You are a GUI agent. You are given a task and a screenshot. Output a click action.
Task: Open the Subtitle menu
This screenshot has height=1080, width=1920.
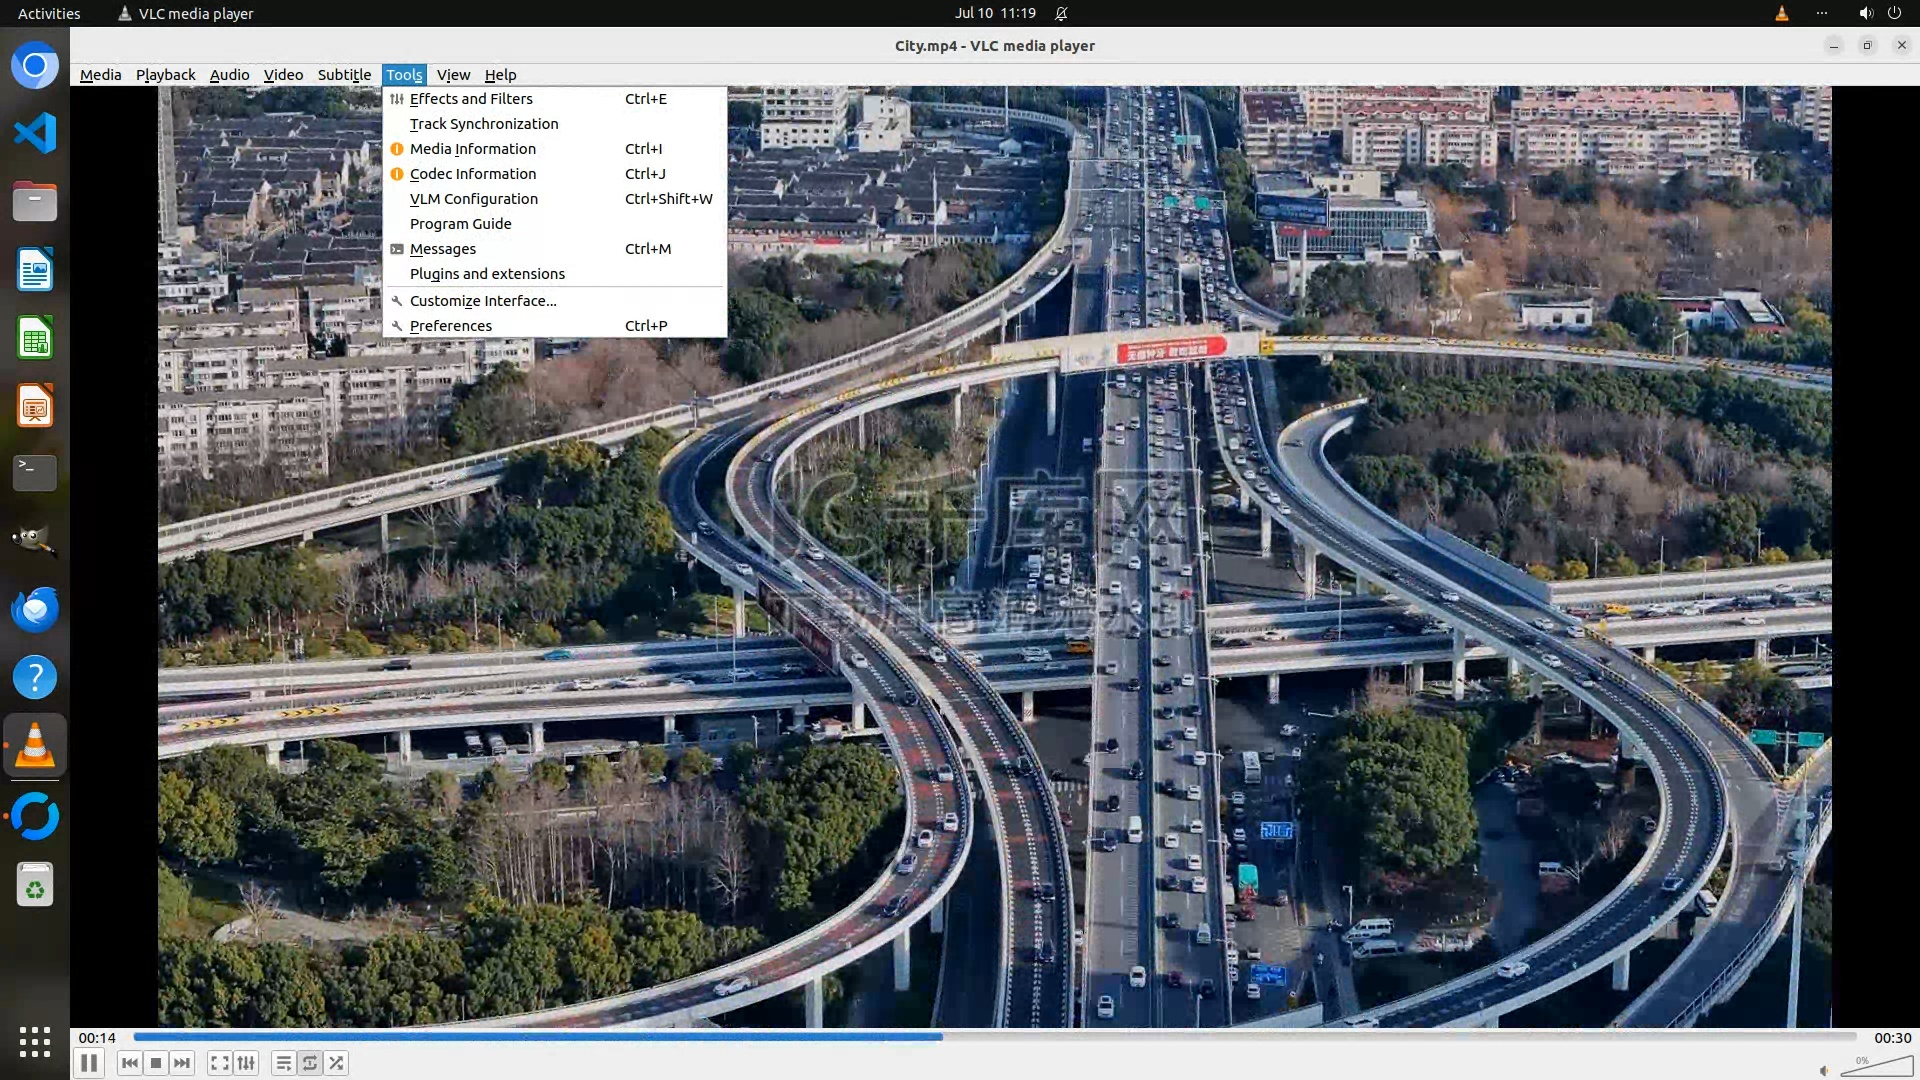click(x=344, y=75)
